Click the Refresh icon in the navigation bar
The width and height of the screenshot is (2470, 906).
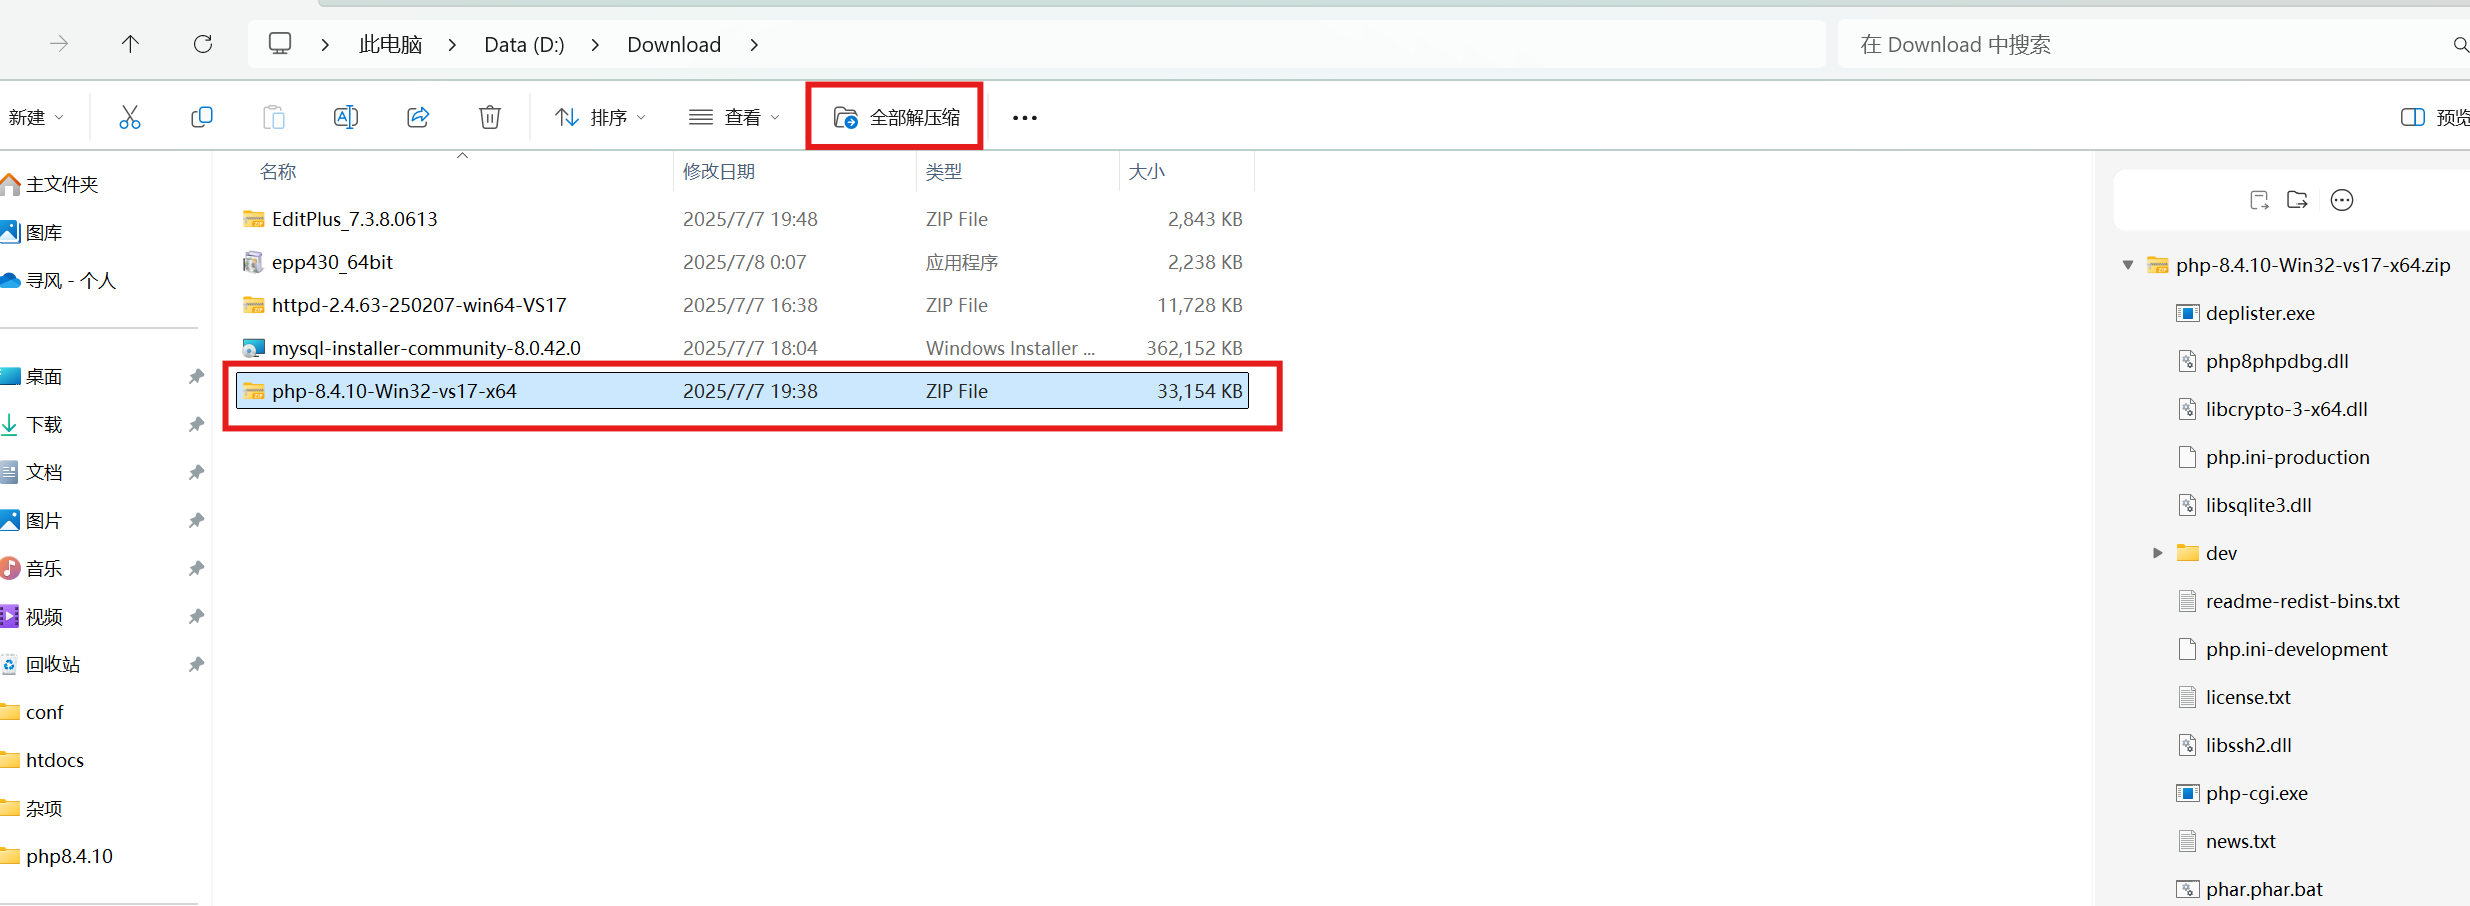203,44
